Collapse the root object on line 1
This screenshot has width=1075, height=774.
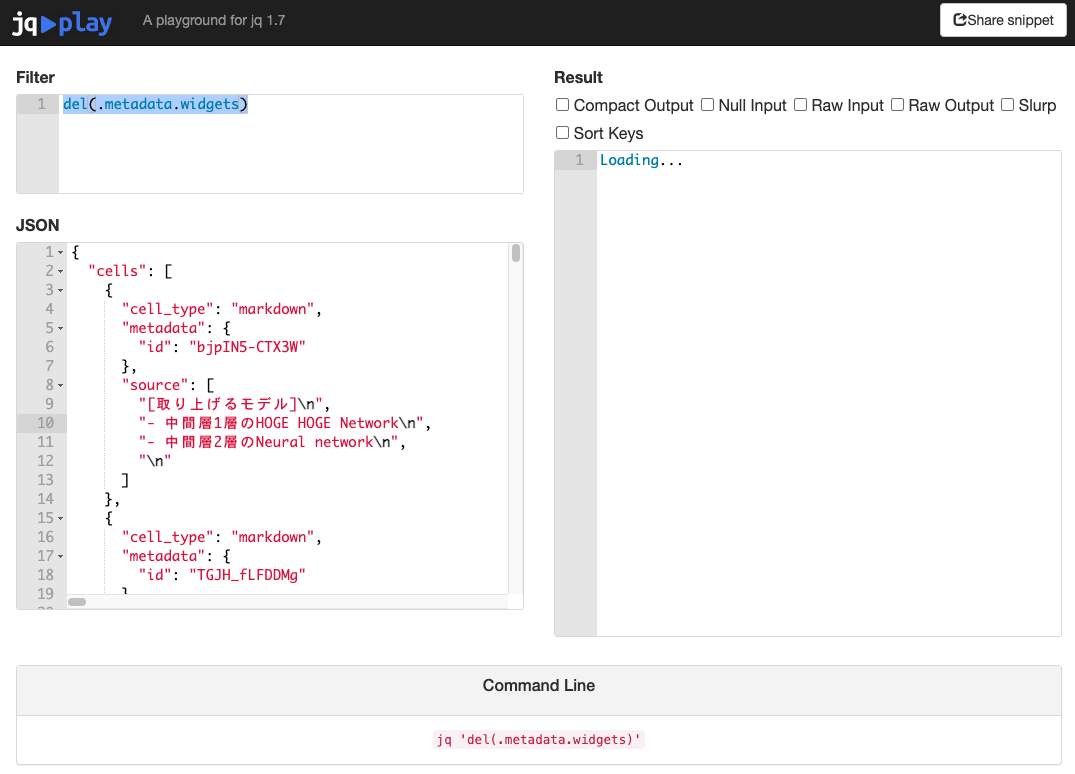[x=60, y=252]
